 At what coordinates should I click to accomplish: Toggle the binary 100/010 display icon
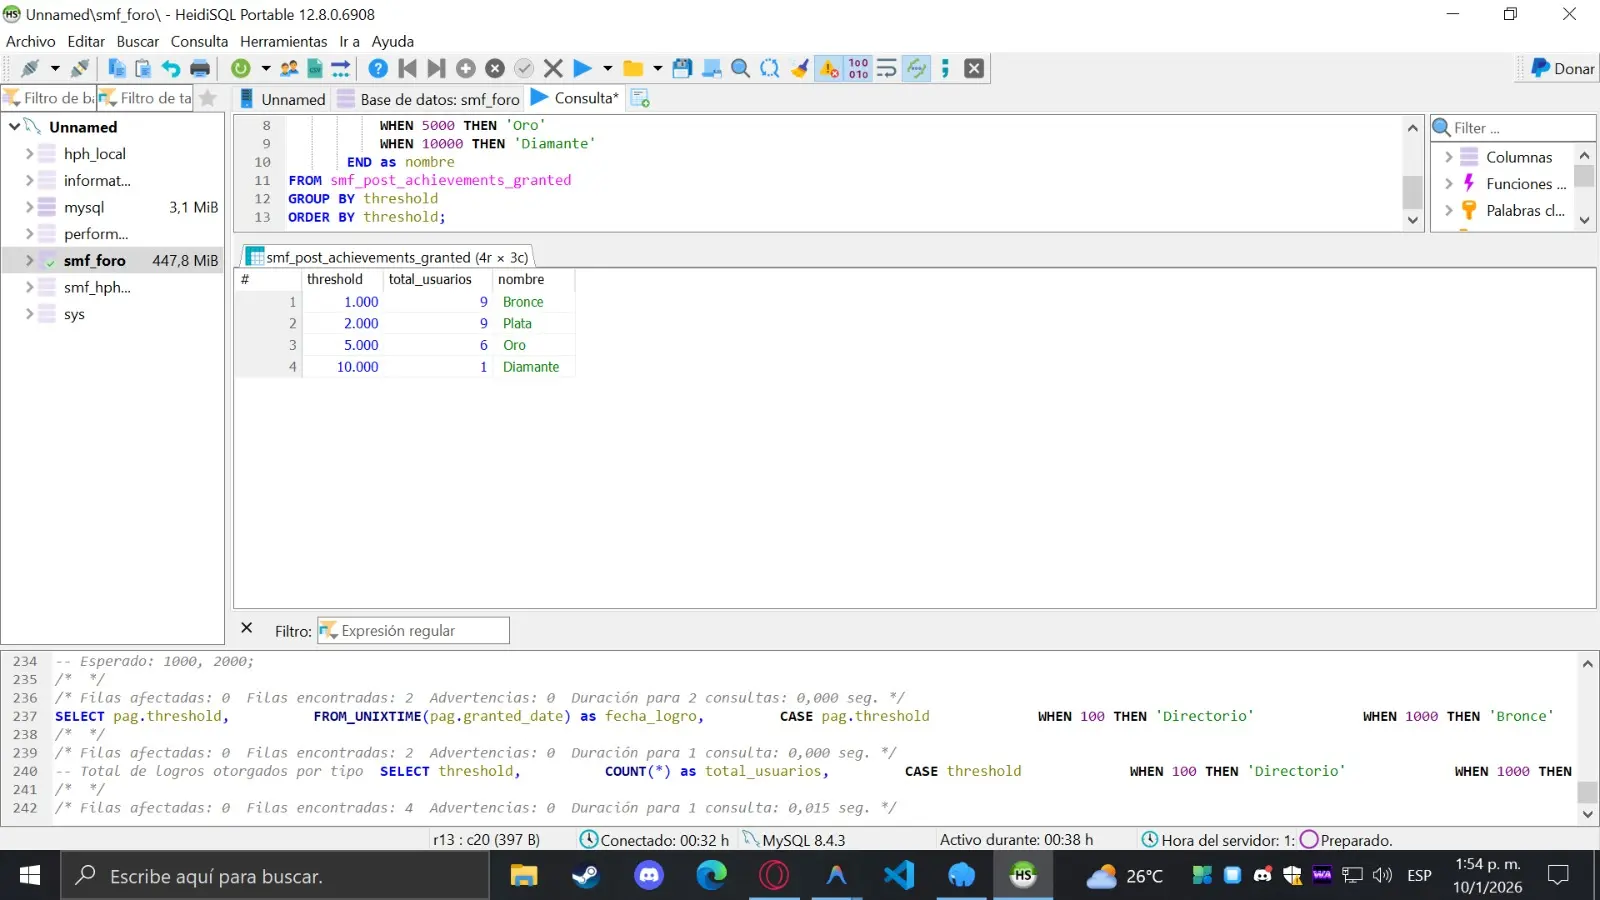tap(858, 68)
